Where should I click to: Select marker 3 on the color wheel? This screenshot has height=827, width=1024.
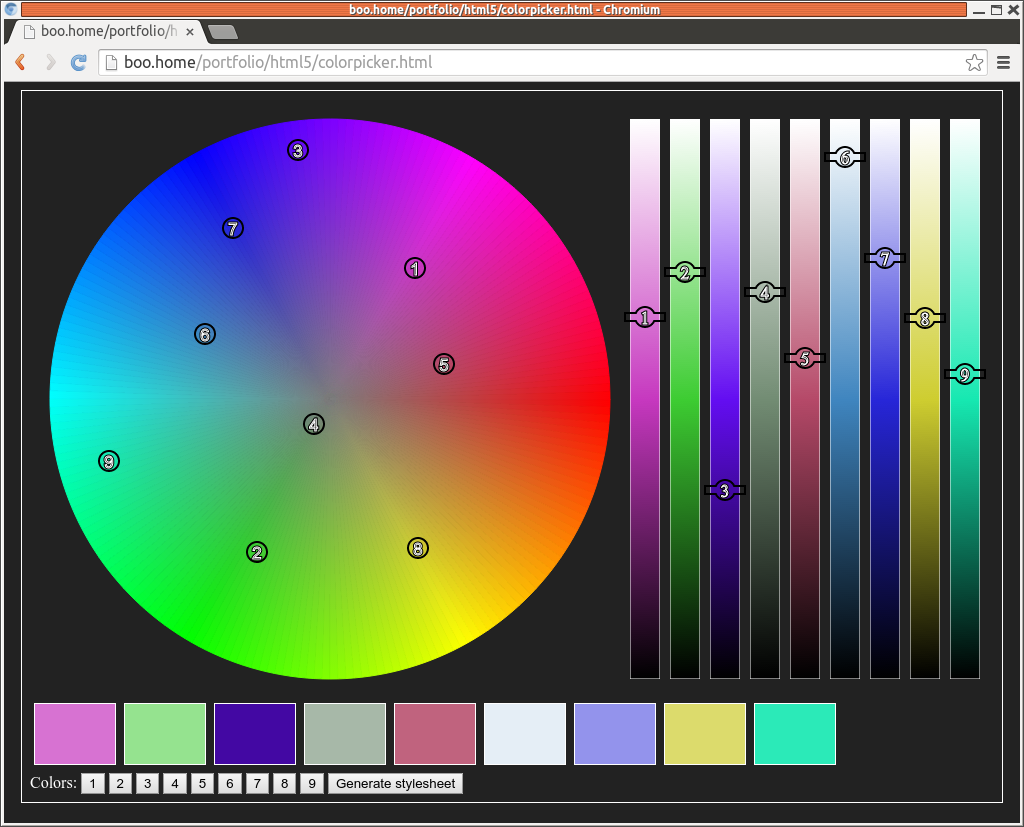pyautogui.click(x=298, y=150)
